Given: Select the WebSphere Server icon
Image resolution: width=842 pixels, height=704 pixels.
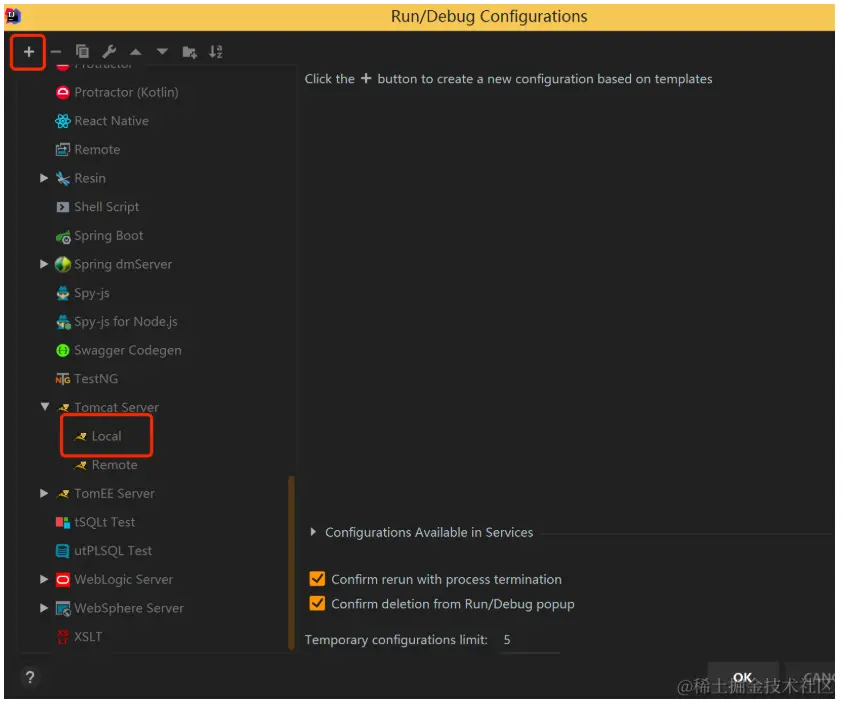Looking at the screenshot, I should point(63,608).
